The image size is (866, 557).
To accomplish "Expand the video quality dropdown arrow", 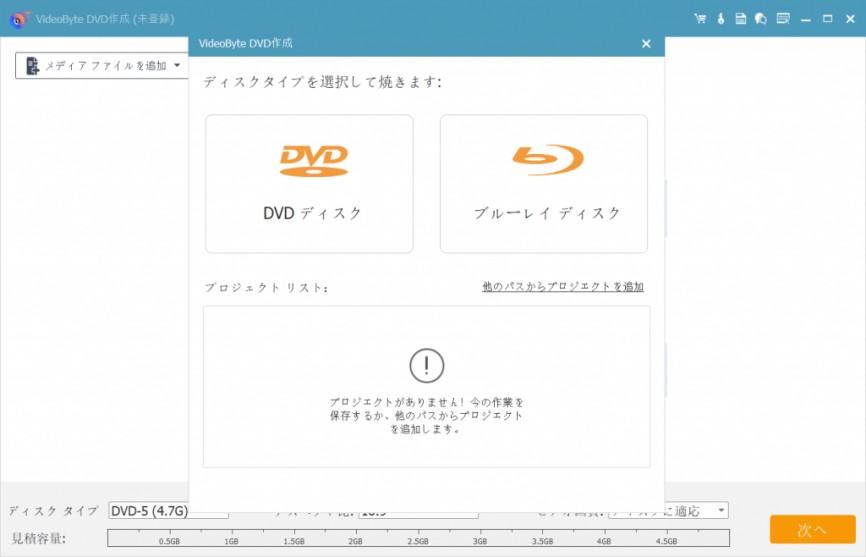I will click(x=721, y=510).
